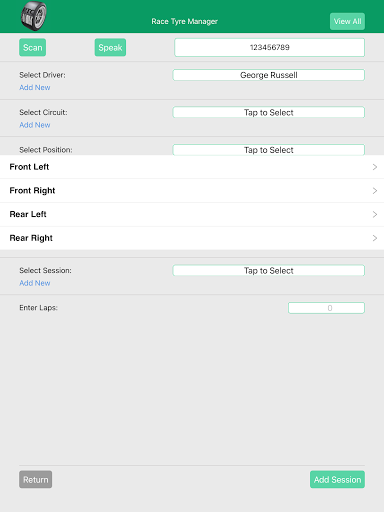Click the Enter Laps number field
The height and width of the screenshot is (512, 384).
click(326, 308)
